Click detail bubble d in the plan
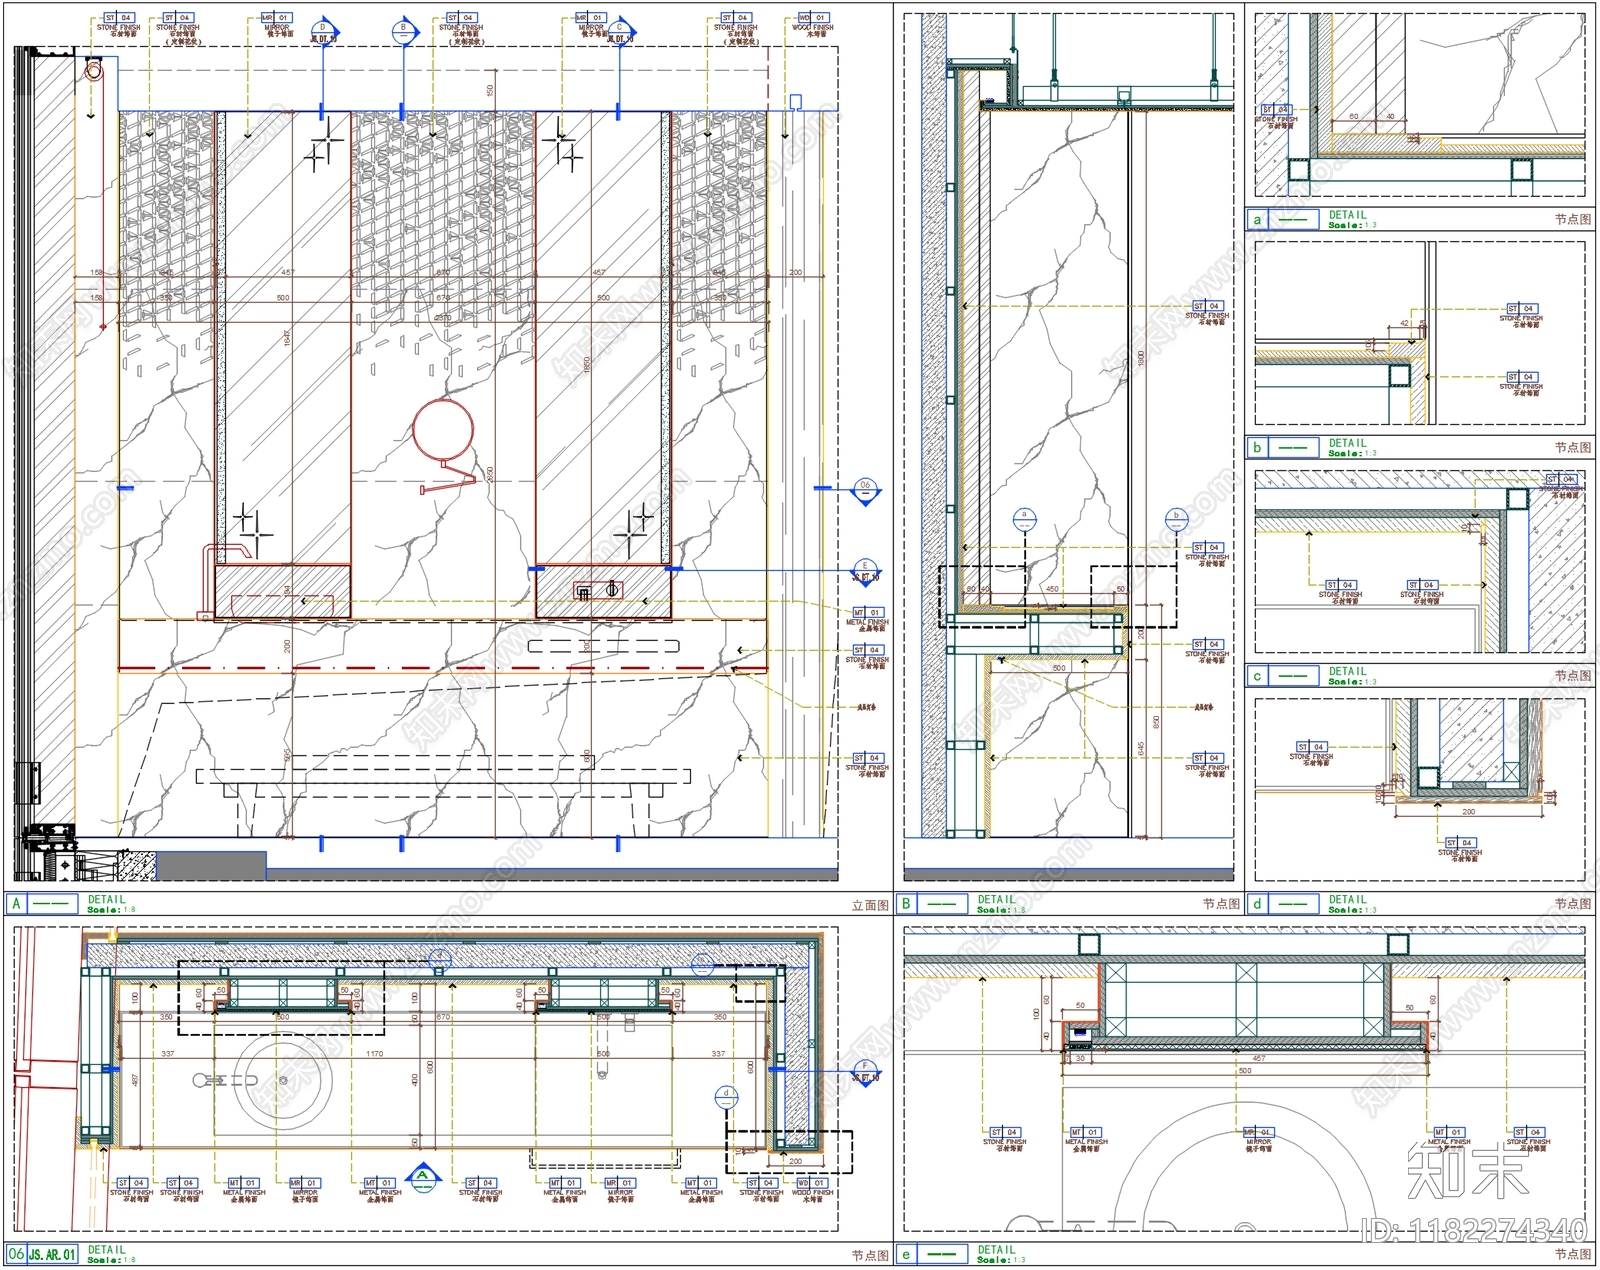This screenshot has height=1270, width=1600. click(x=727, y=1097)
